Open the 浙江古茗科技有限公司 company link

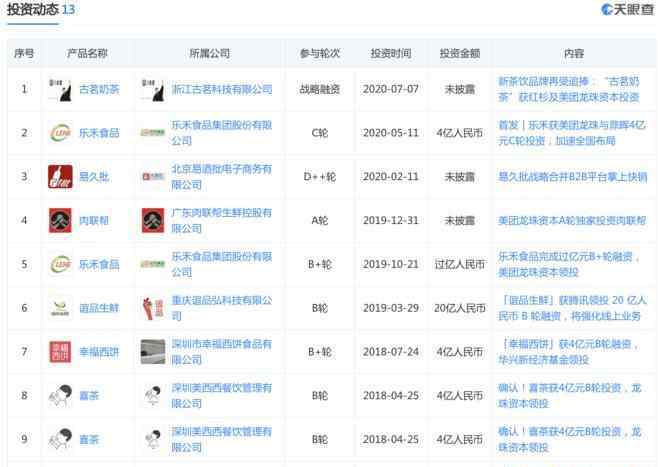click(222, 89)
